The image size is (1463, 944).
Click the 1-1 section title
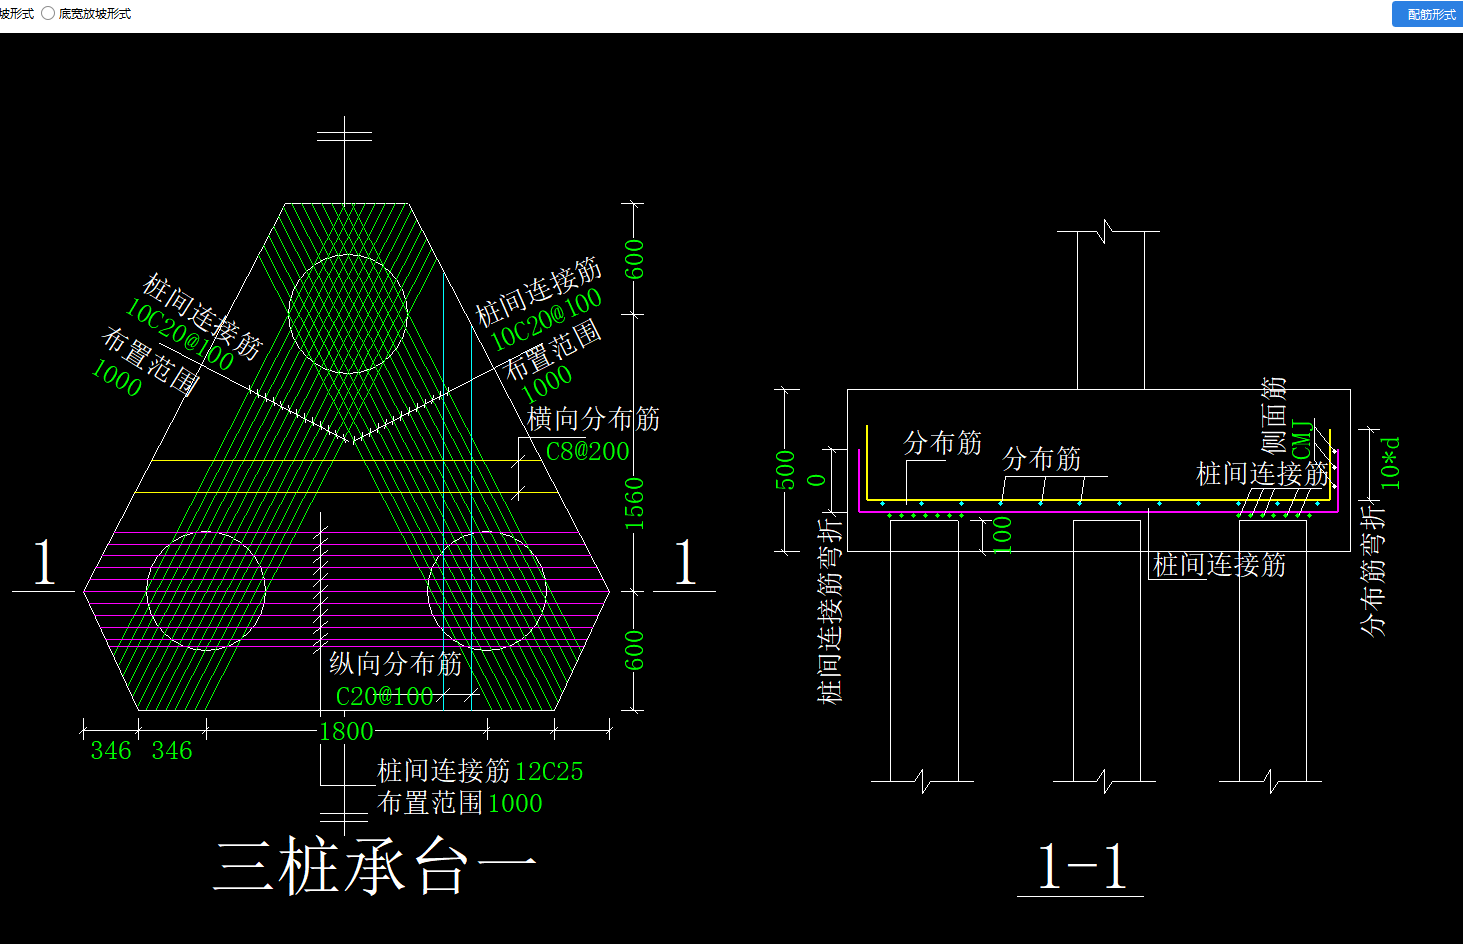(1082, 866)
